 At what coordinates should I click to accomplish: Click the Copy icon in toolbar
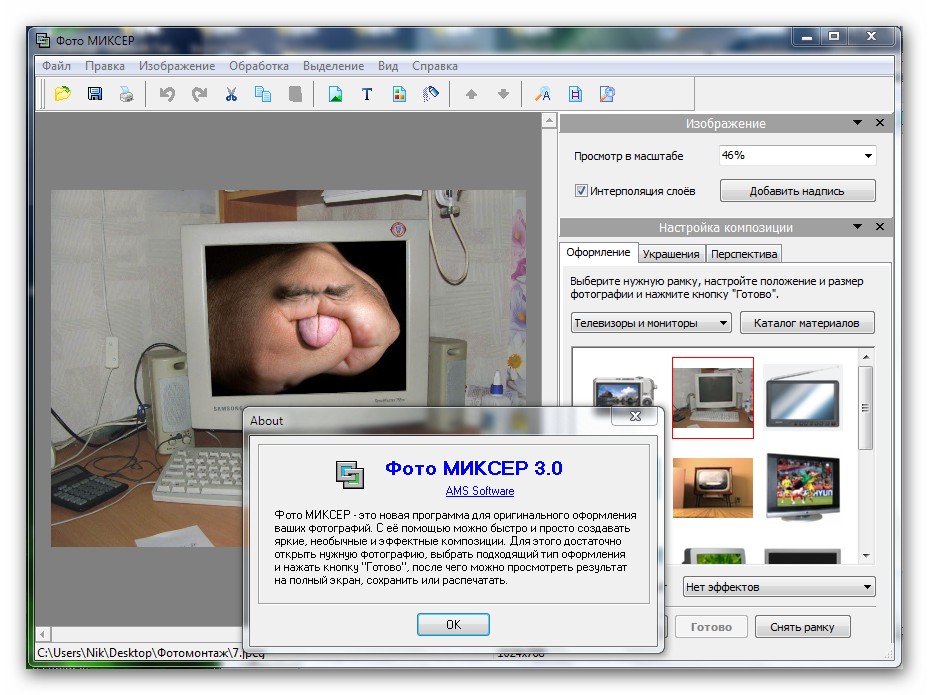(263, 94)
